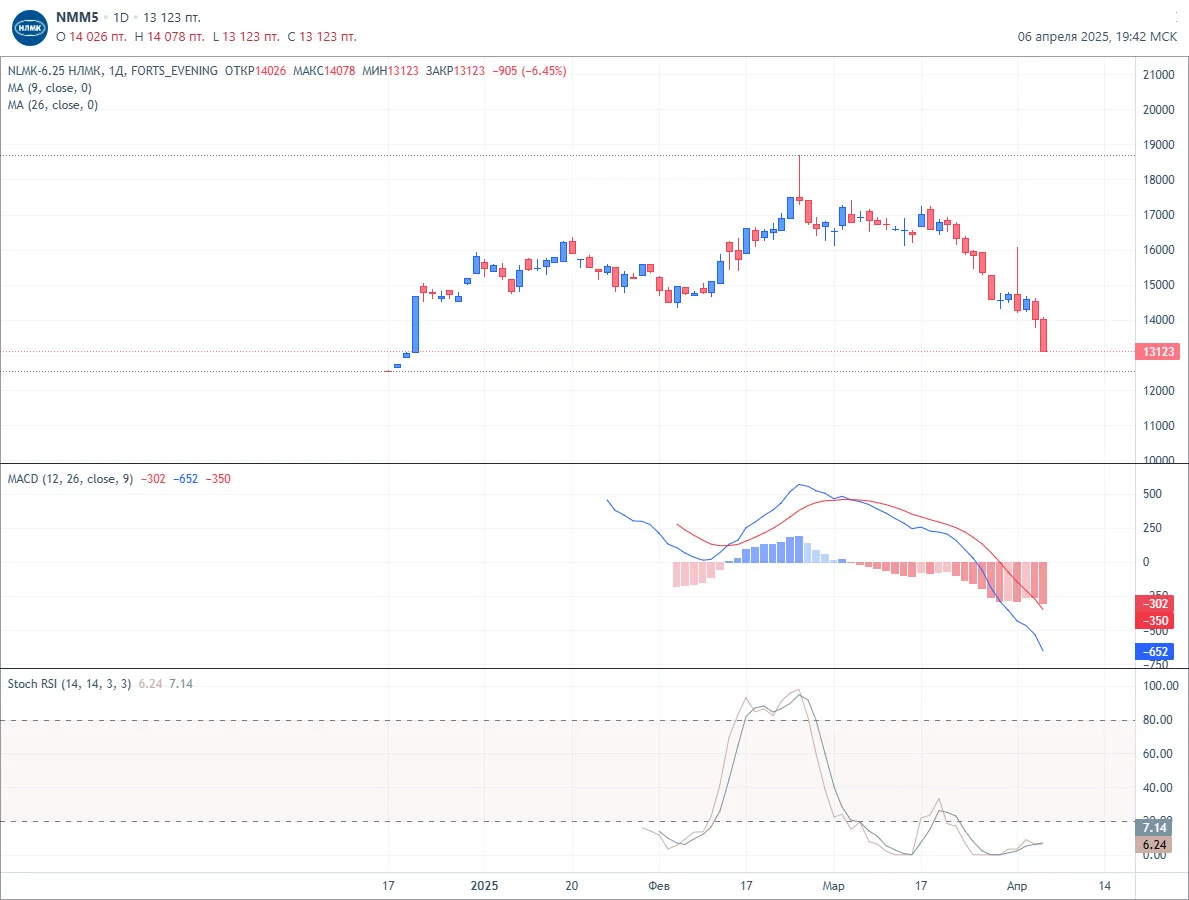Click the Фев month marker on the time axis
The image size is (1189, 900).
[x=659, y=886]
